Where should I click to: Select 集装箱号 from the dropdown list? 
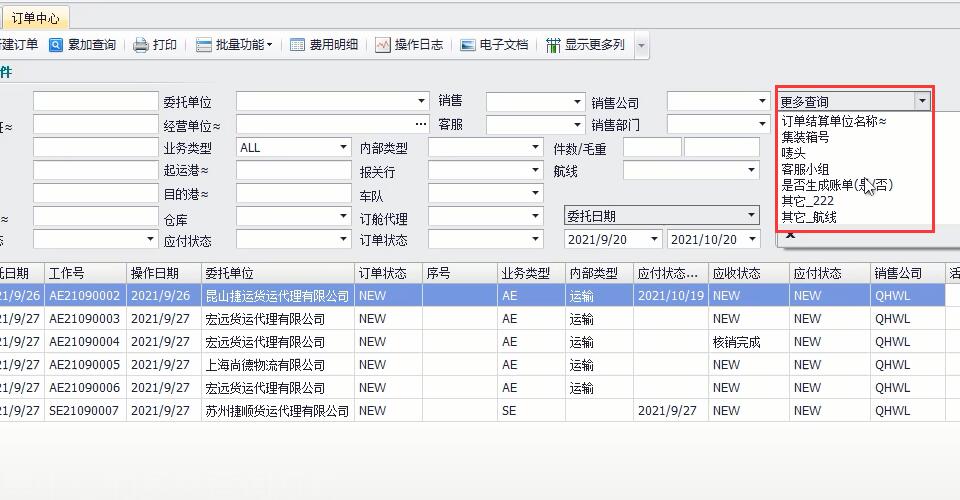[x=805, y=137]
